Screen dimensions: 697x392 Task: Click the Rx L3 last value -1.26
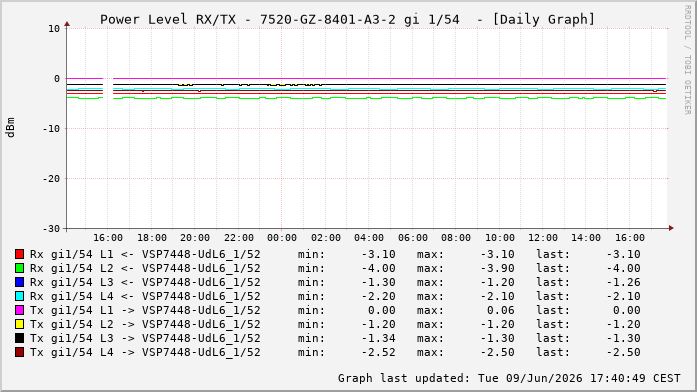click(x=624, y=282)
